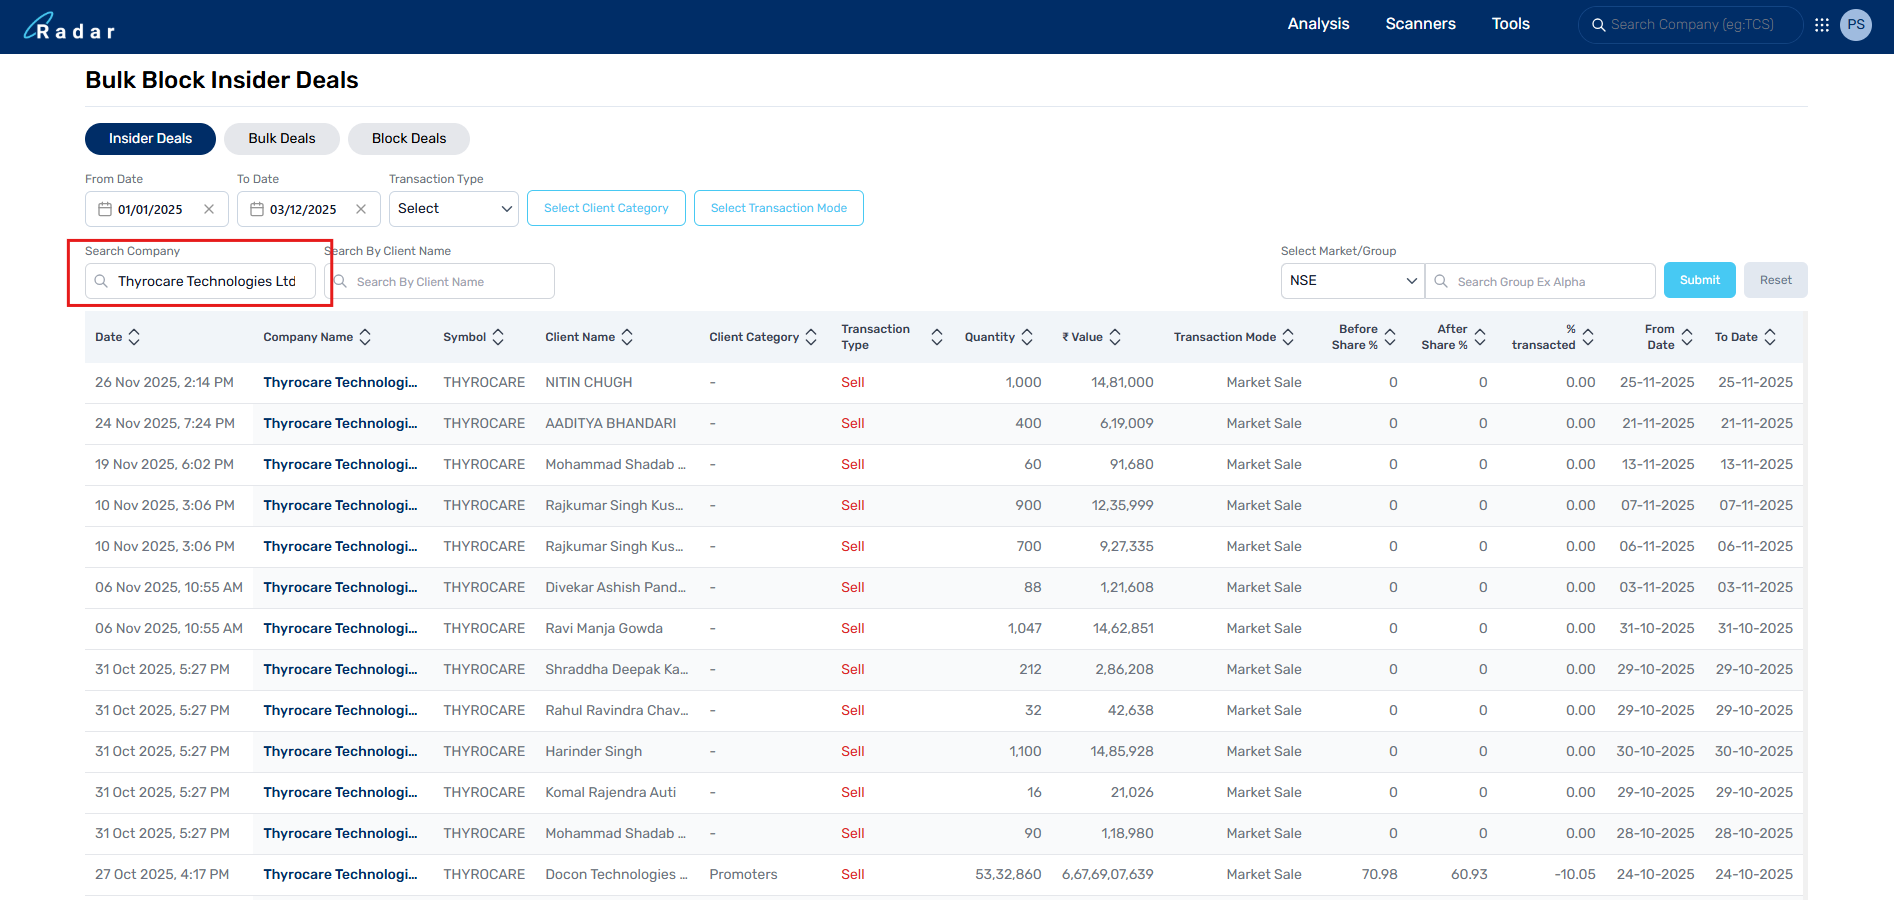Open Transaction Type Select dropdown

click(x=454, y=209)
